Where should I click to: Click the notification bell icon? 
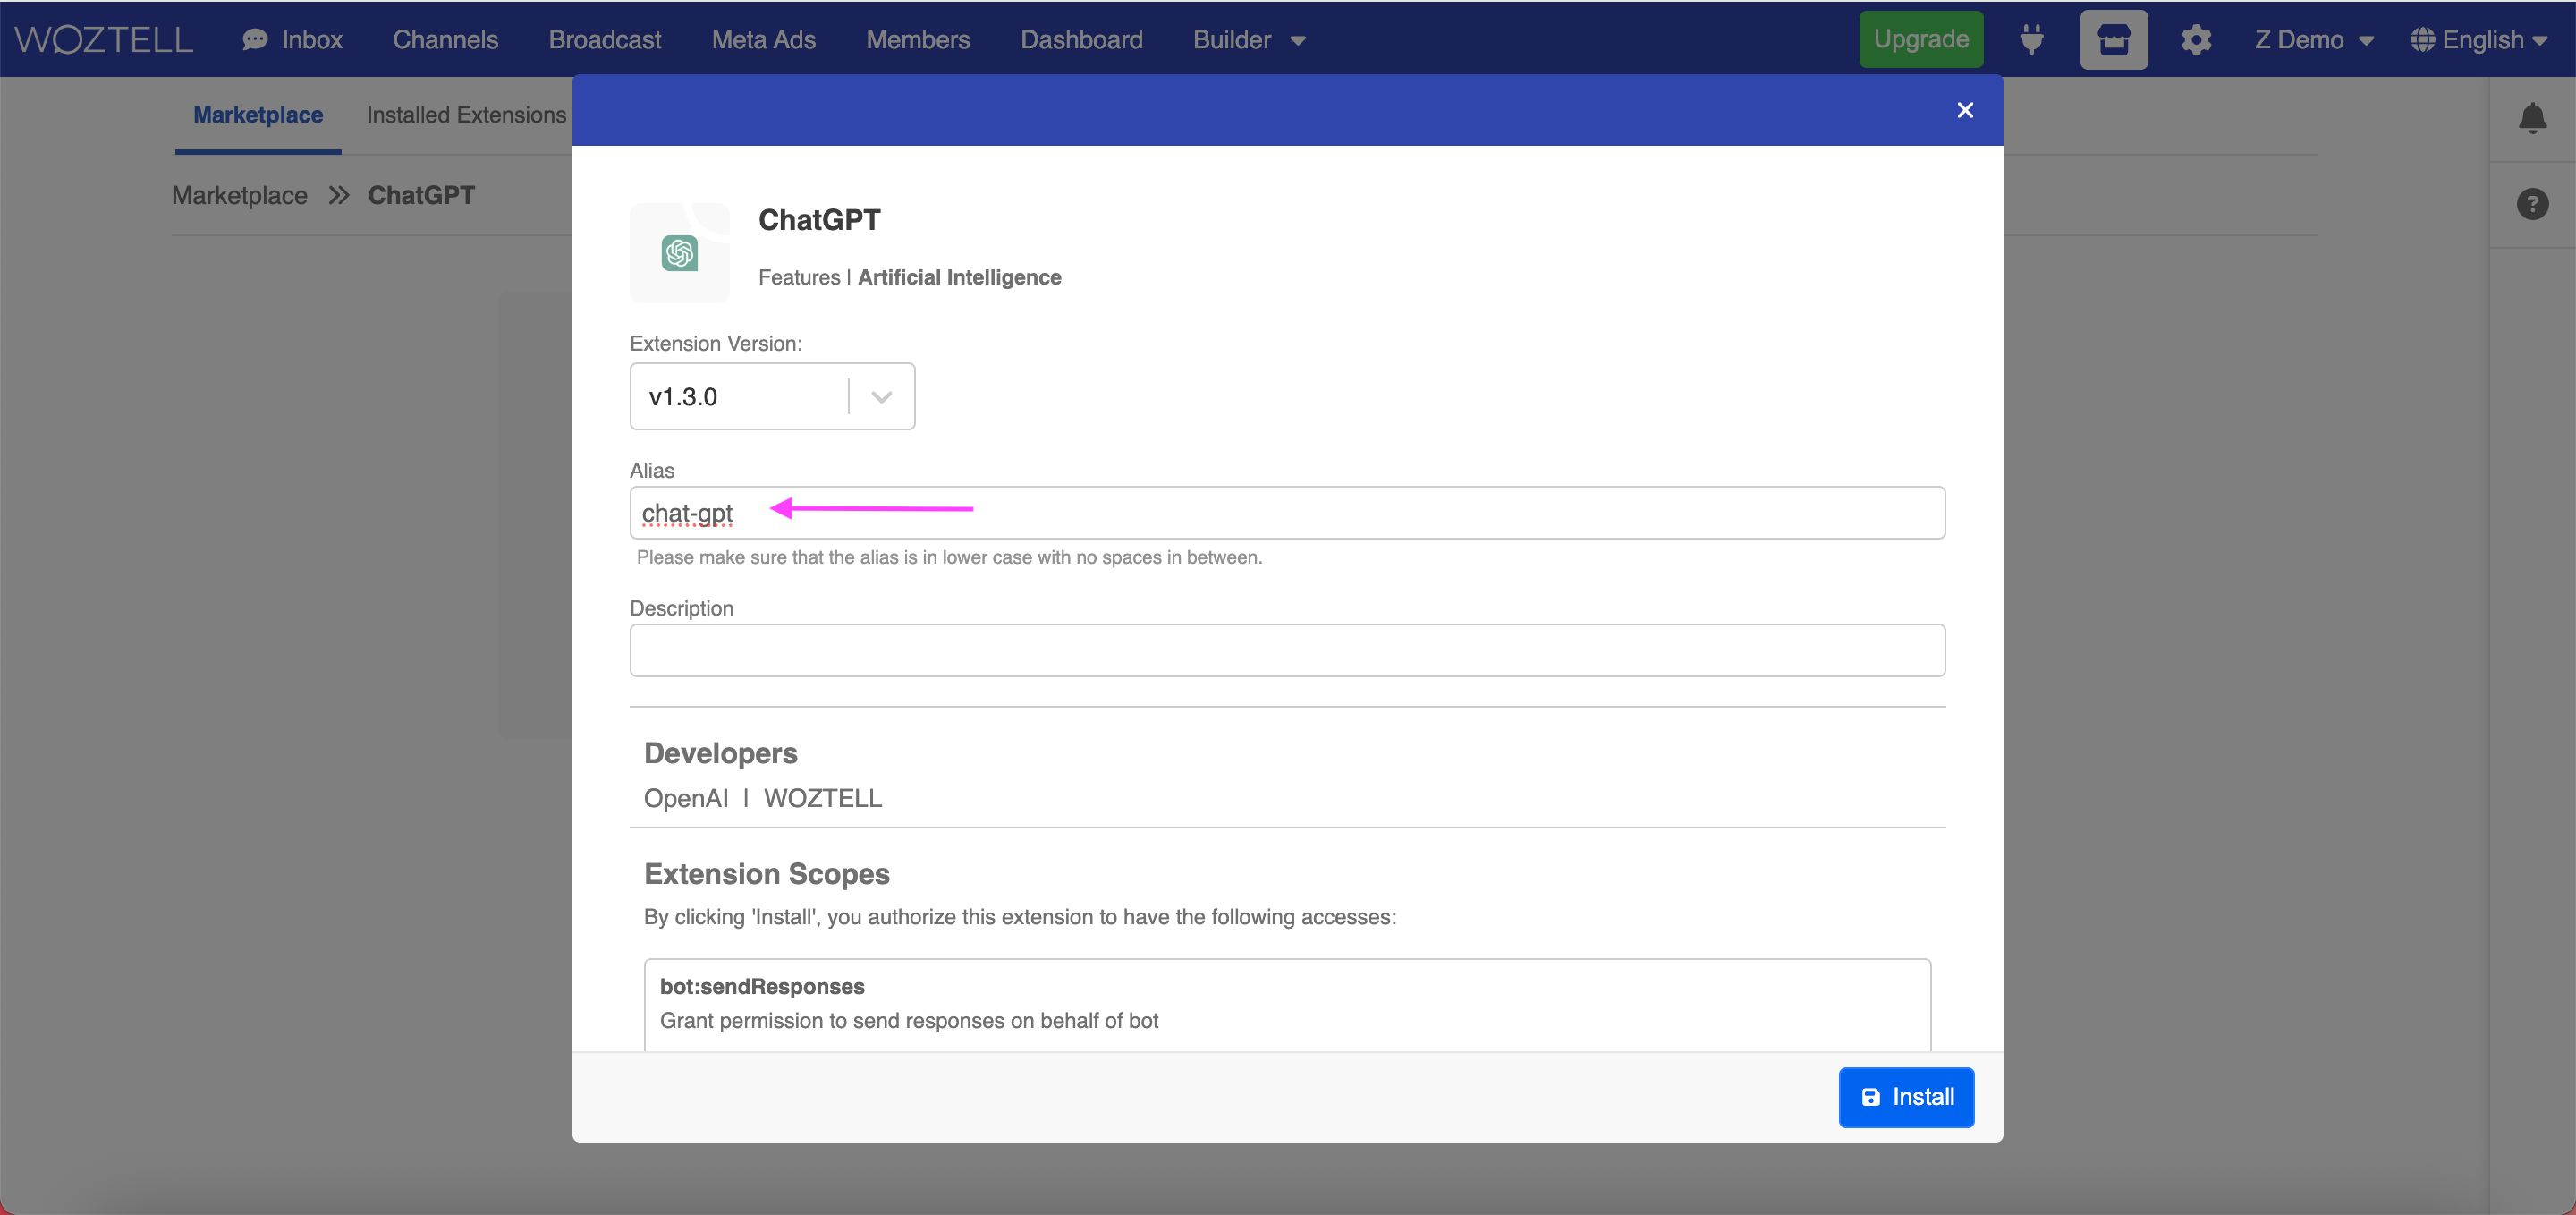tap(2532, 118)
